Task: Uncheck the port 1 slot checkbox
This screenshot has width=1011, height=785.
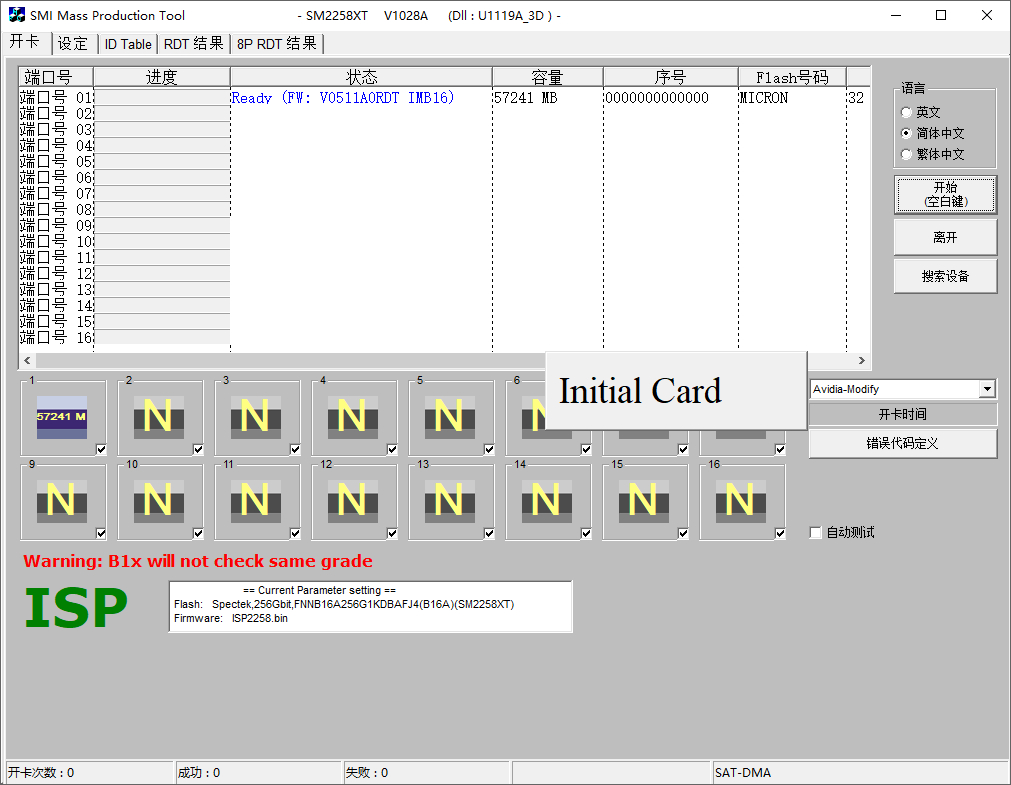Action: pos(101,450)
